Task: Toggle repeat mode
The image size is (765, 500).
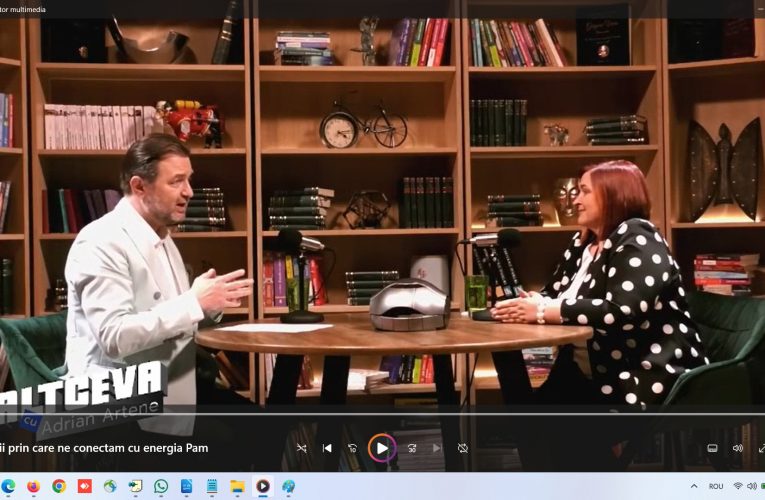Action: pyautogui.click(x=462, y=448)
